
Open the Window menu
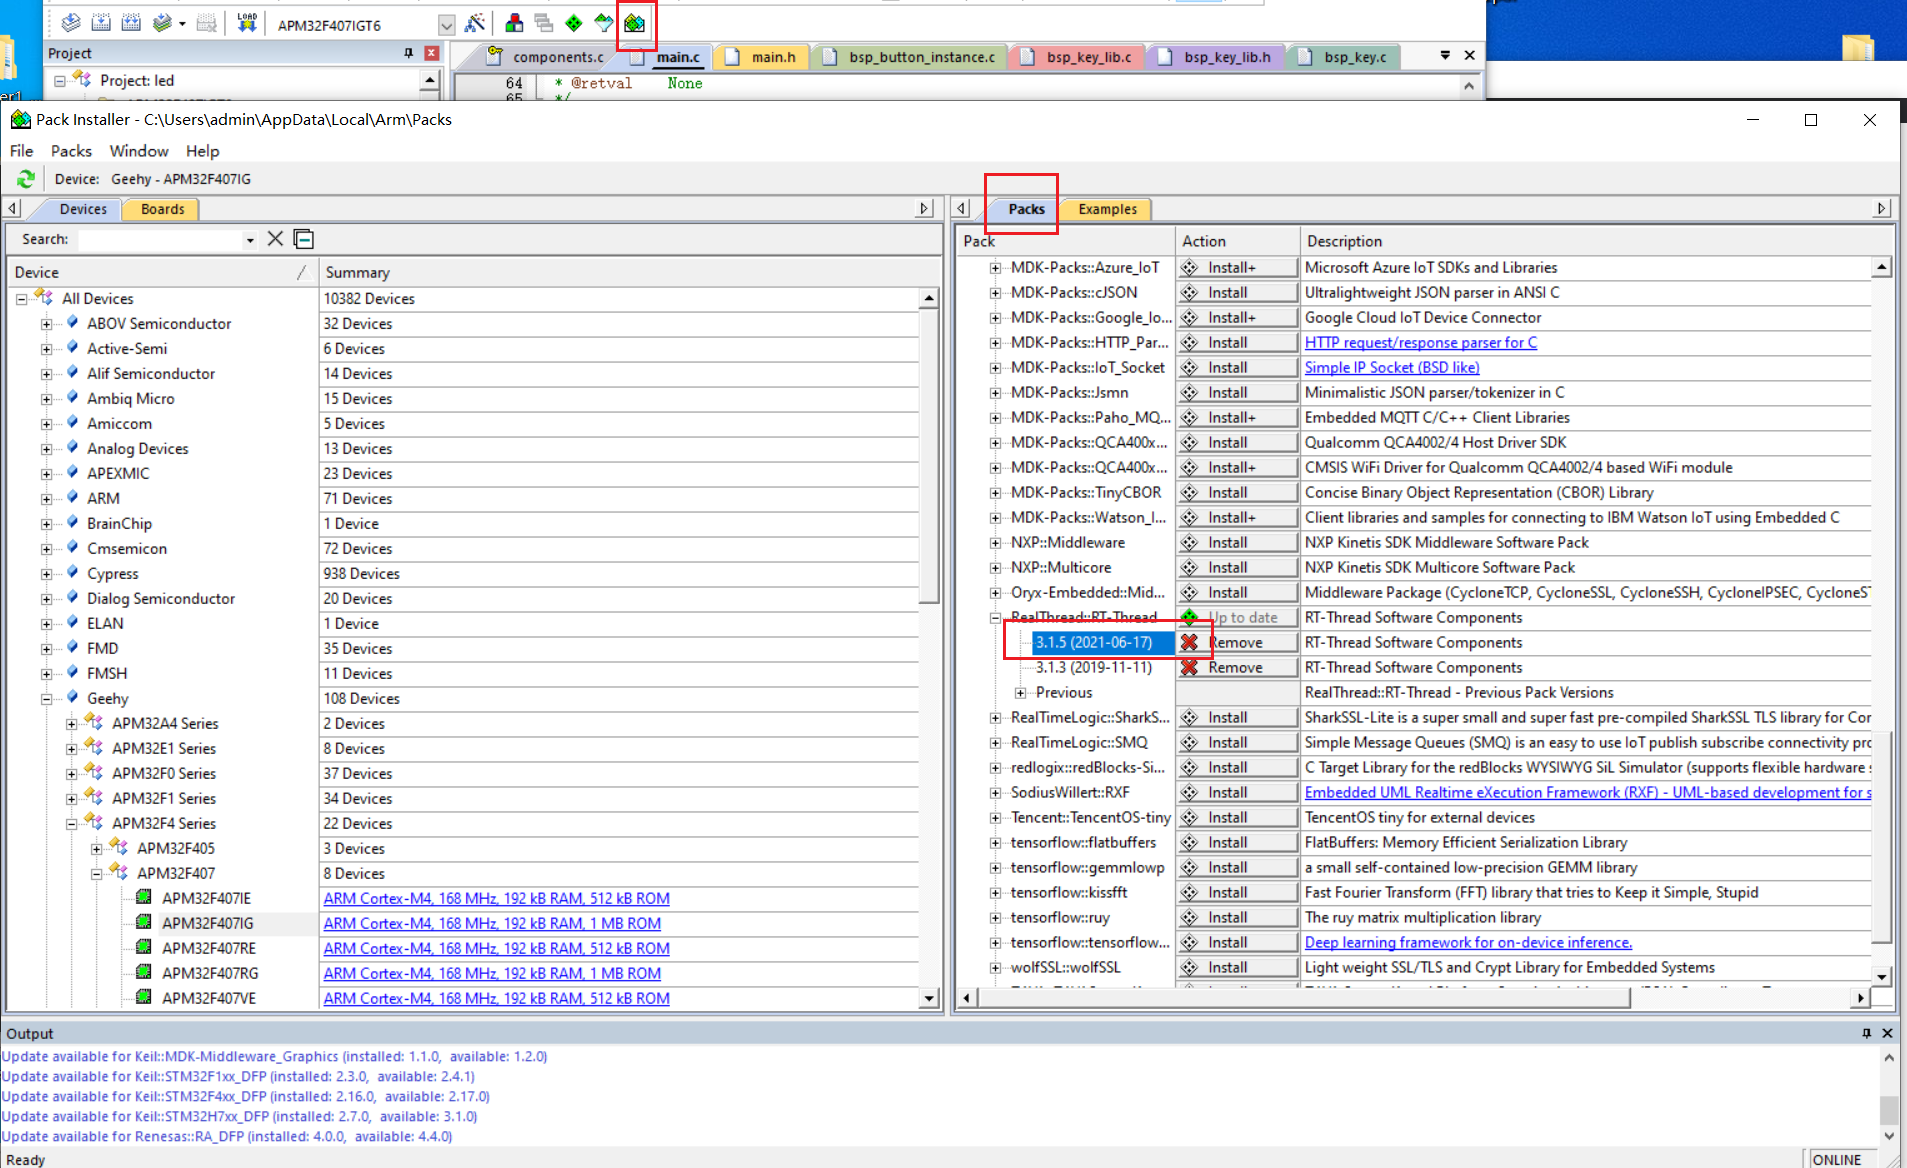(139, 151)
